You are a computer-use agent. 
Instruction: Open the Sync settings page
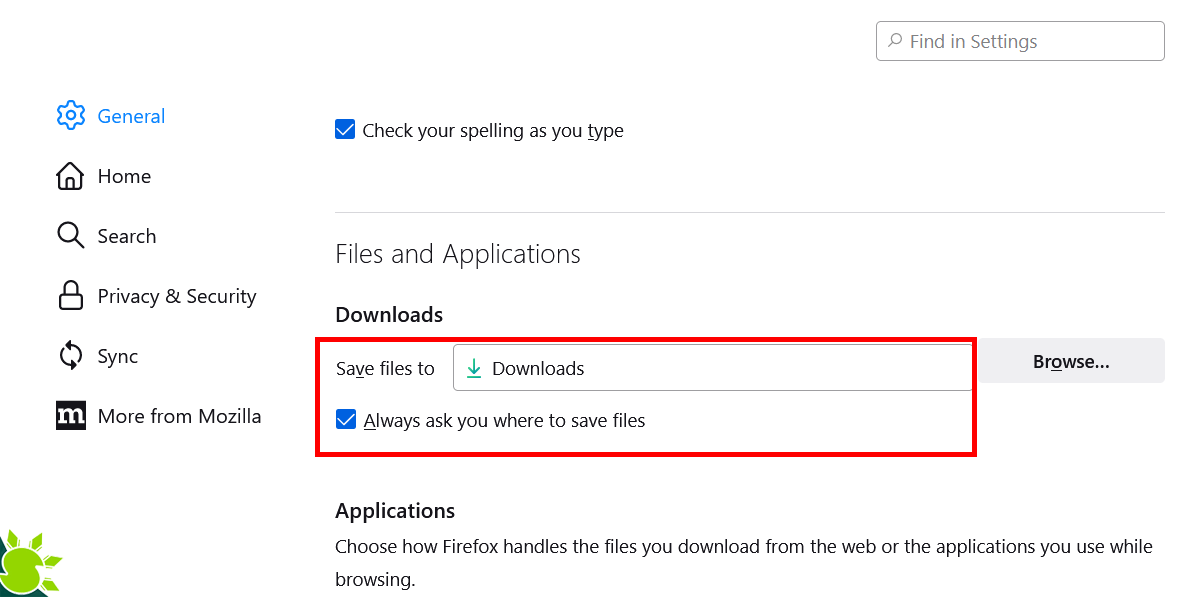click(116, 356)
